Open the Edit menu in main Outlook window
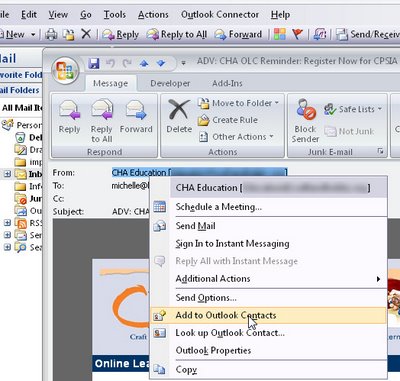 29,15
